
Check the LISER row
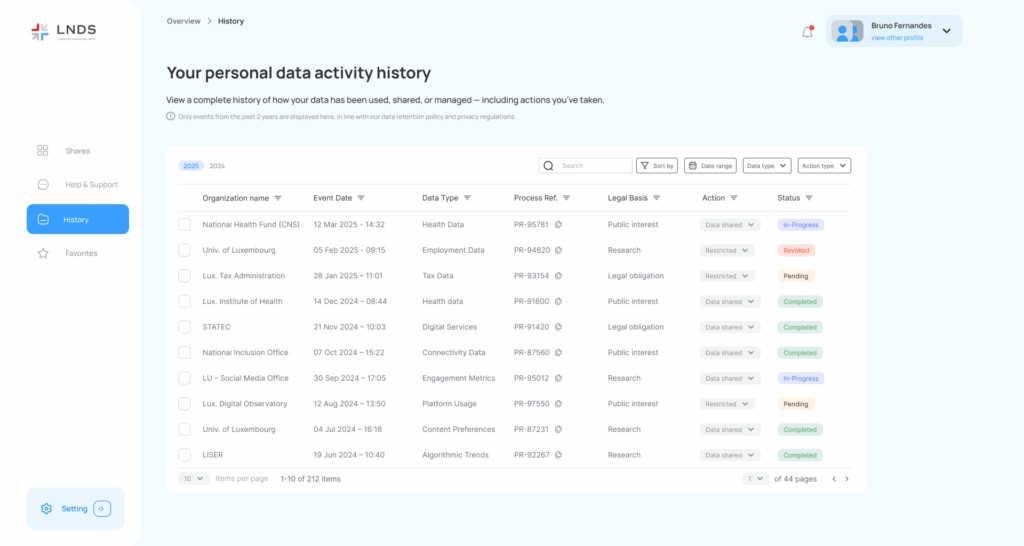tap(185, 455)
